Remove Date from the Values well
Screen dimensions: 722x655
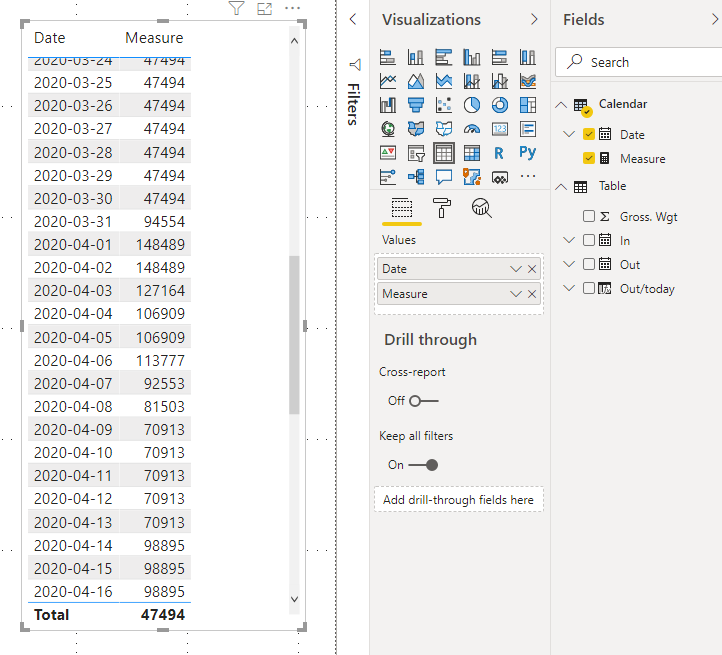[532, 269]
